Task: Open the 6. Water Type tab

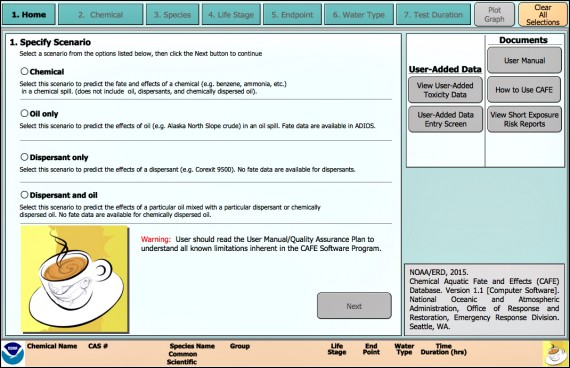Action: point(359,15)
